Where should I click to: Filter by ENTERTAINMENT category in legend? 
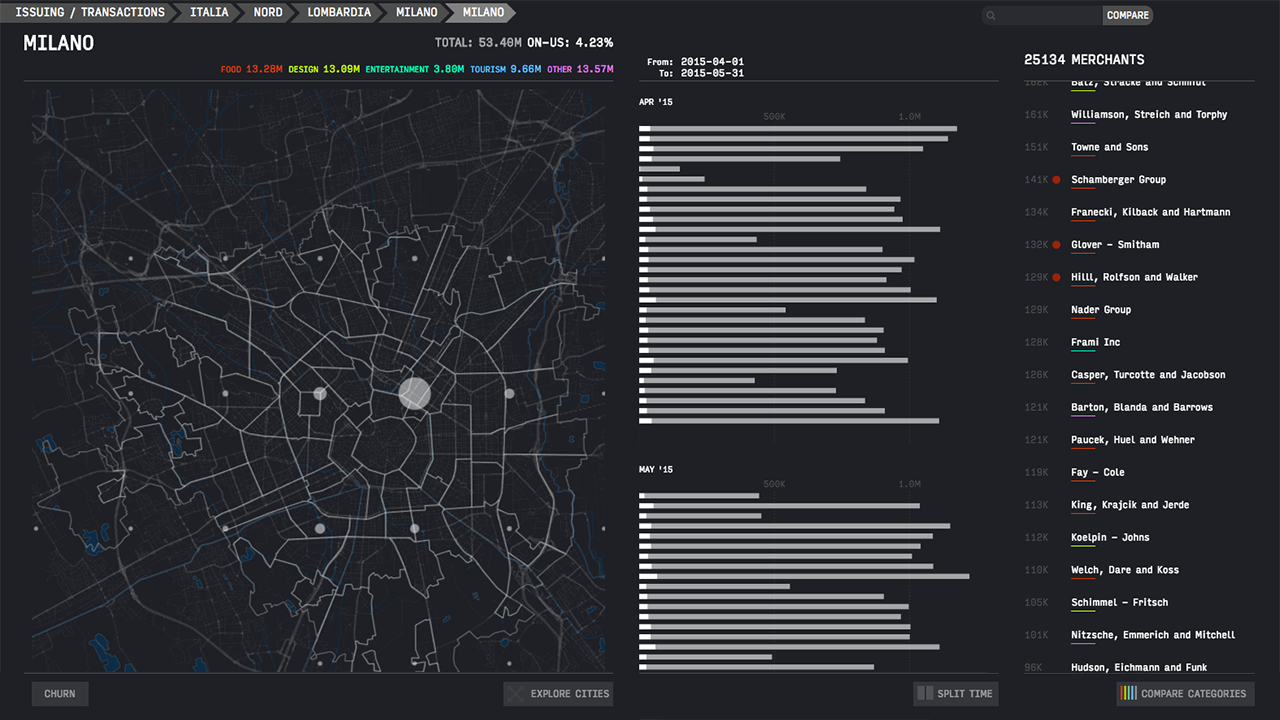[415, 69]
